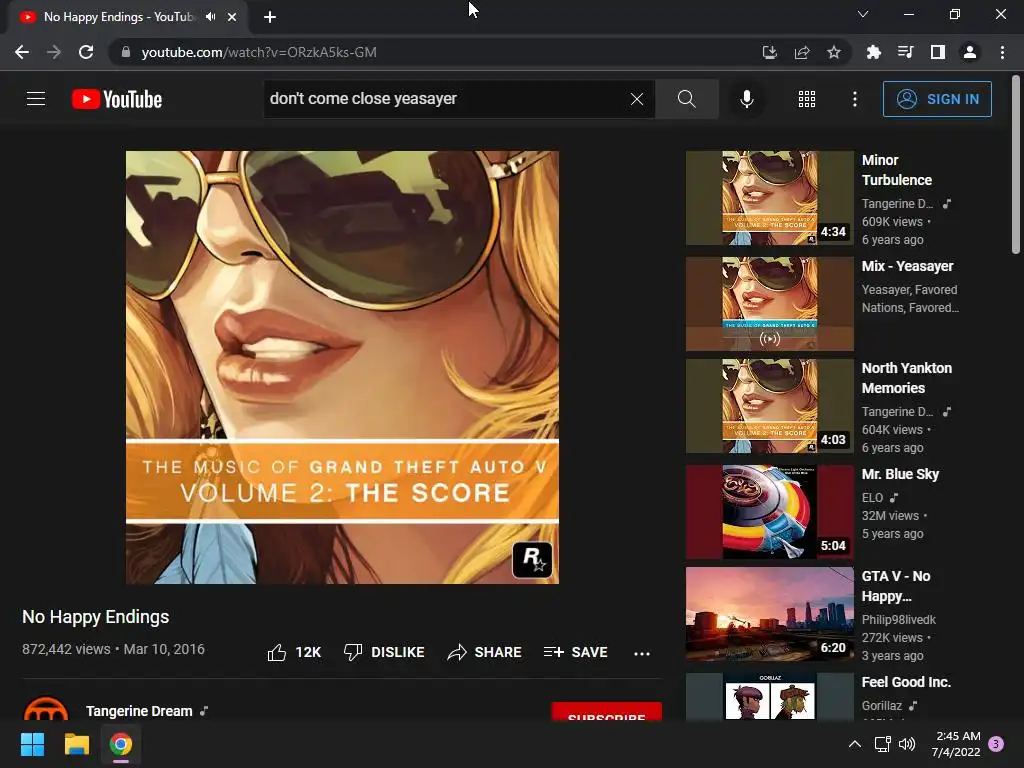Viewport: 1024px width, 768px height.
Task: Open network status tray icon
Action: tap(882, 744)
